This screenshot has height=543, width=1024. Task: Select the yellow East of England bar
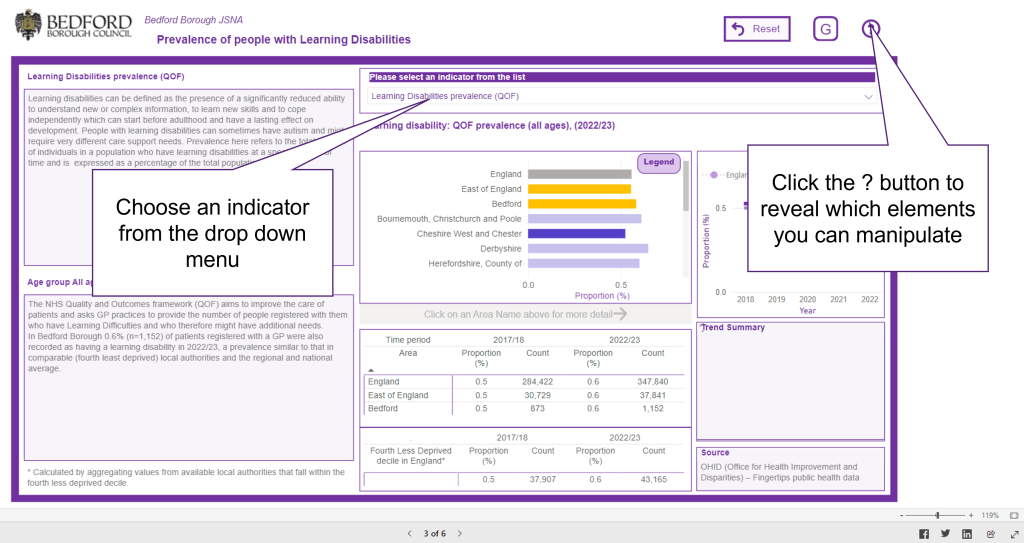click(x=579, y=189)
